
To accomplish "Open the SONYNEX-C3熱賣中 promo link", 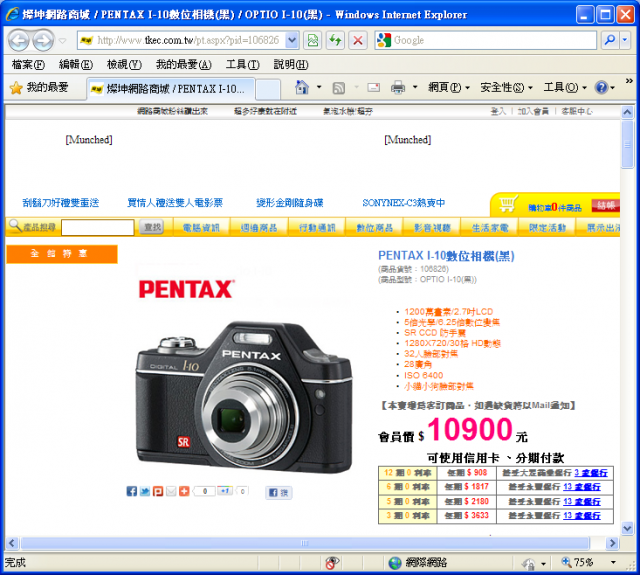I will (x=404, y=203).
